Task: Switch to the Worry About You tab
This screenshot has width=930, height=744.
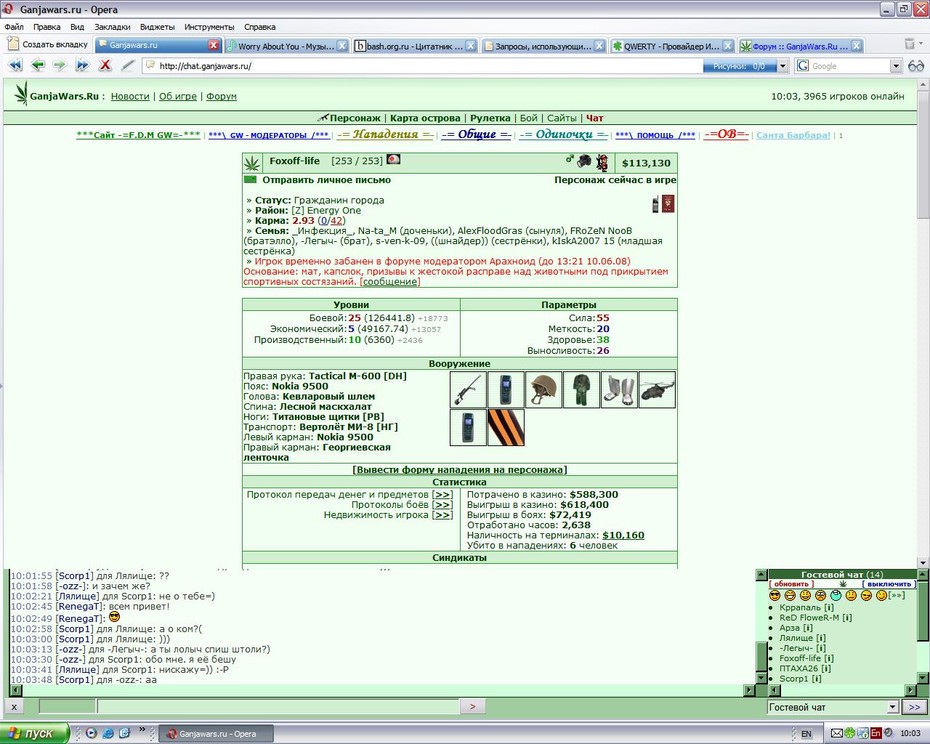Action: [x=286, y=46]
